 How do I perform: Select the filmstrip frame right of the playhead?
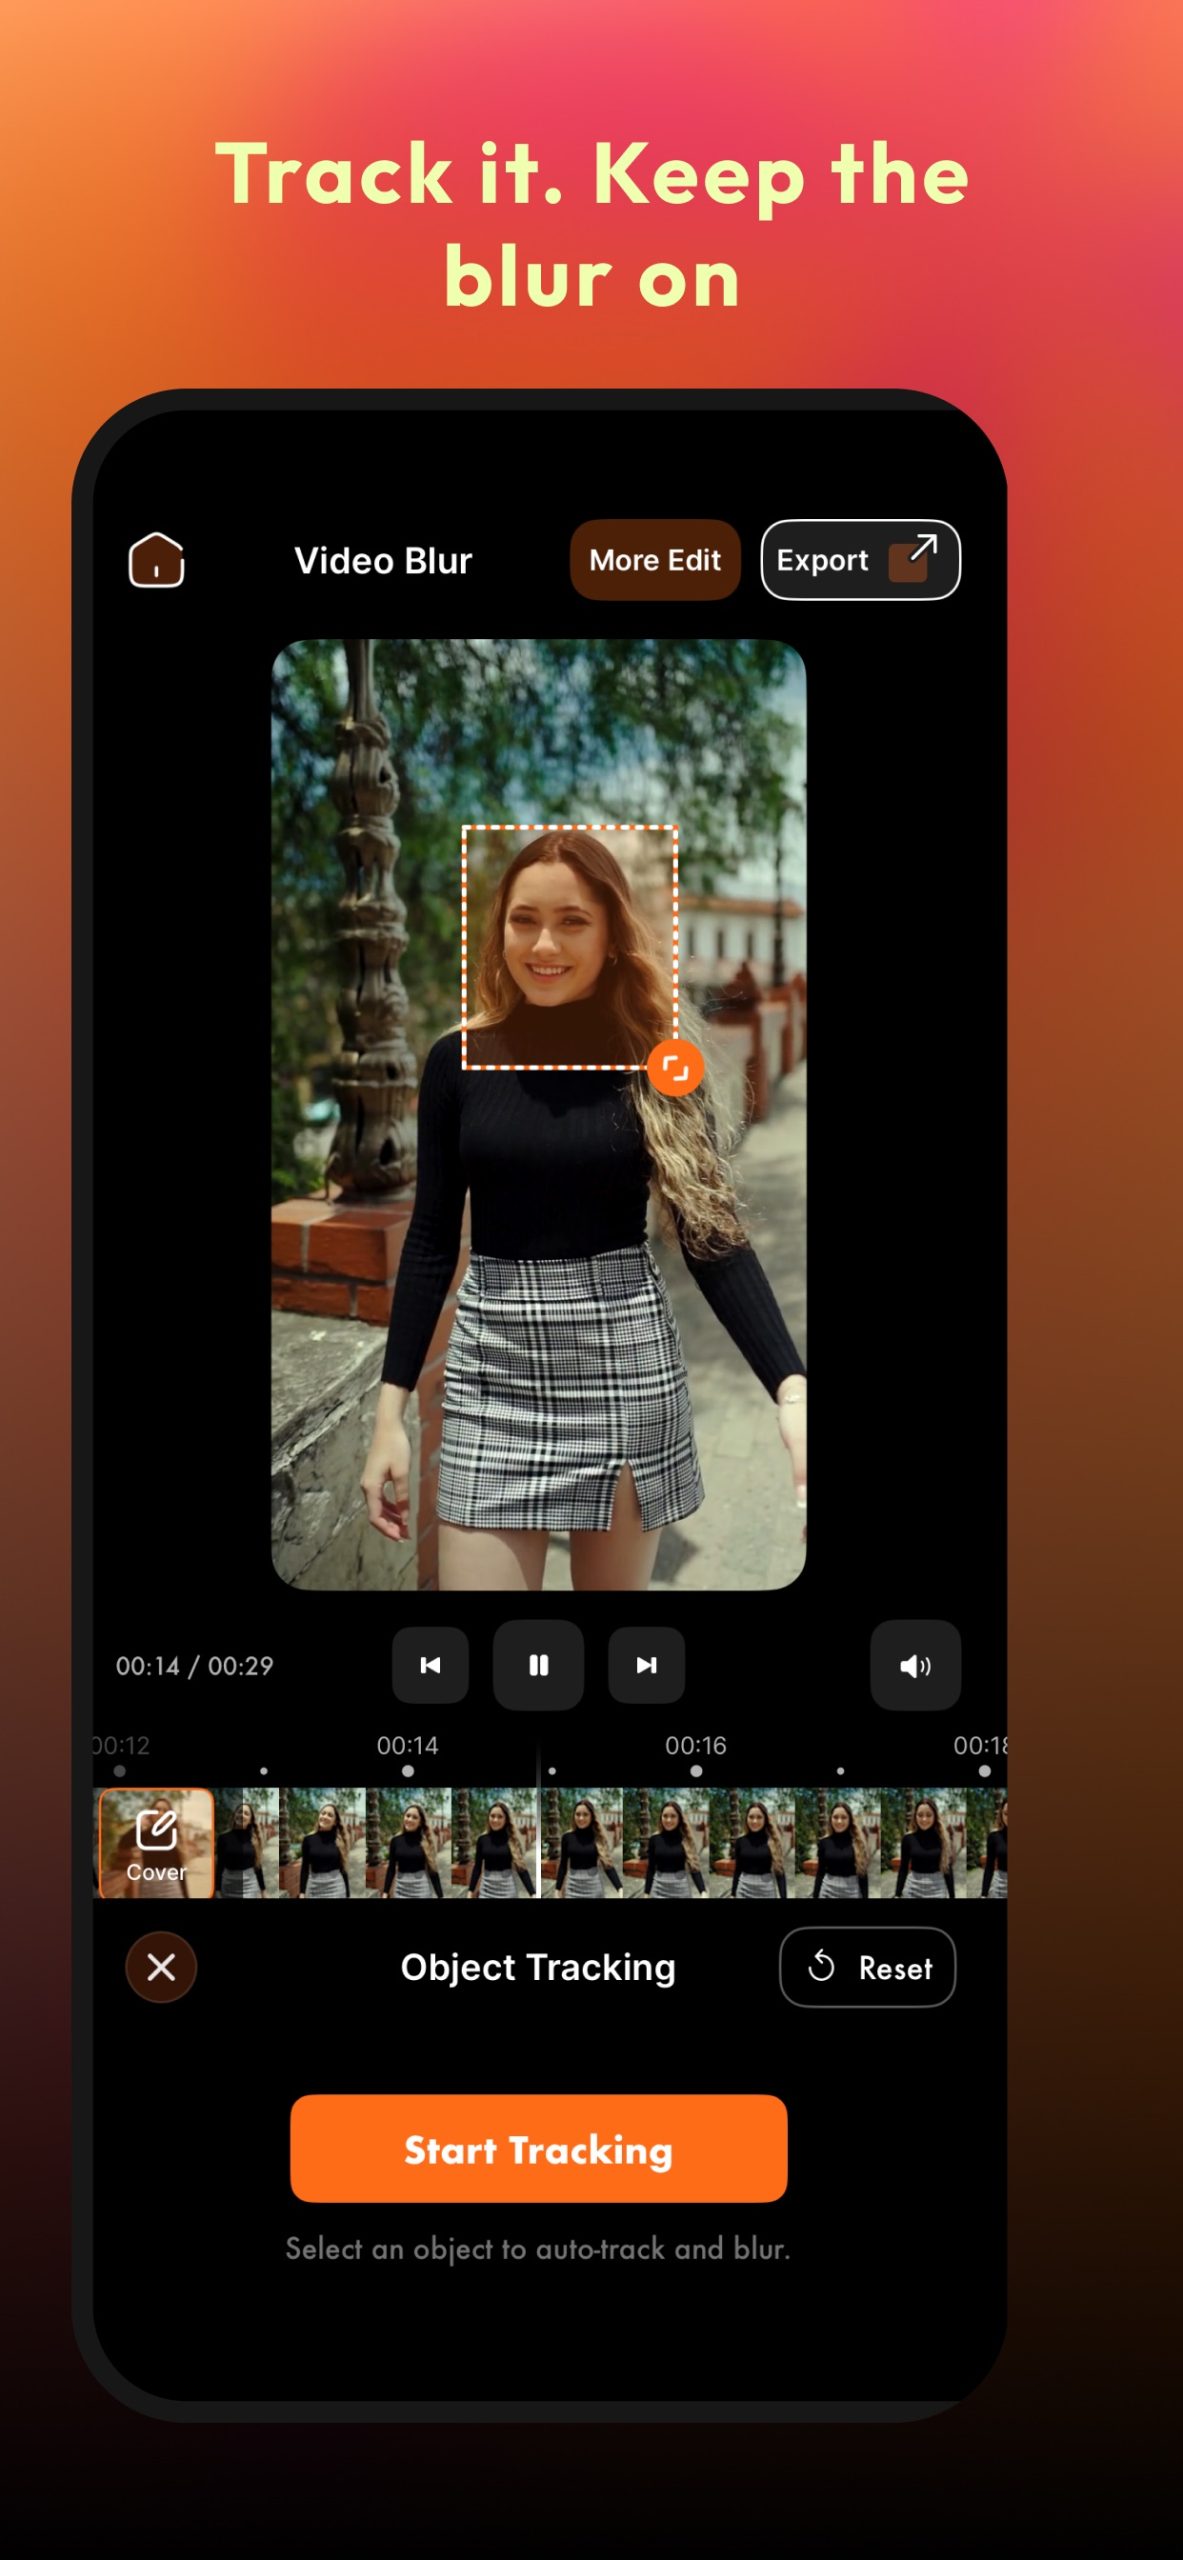point(583,1843)
